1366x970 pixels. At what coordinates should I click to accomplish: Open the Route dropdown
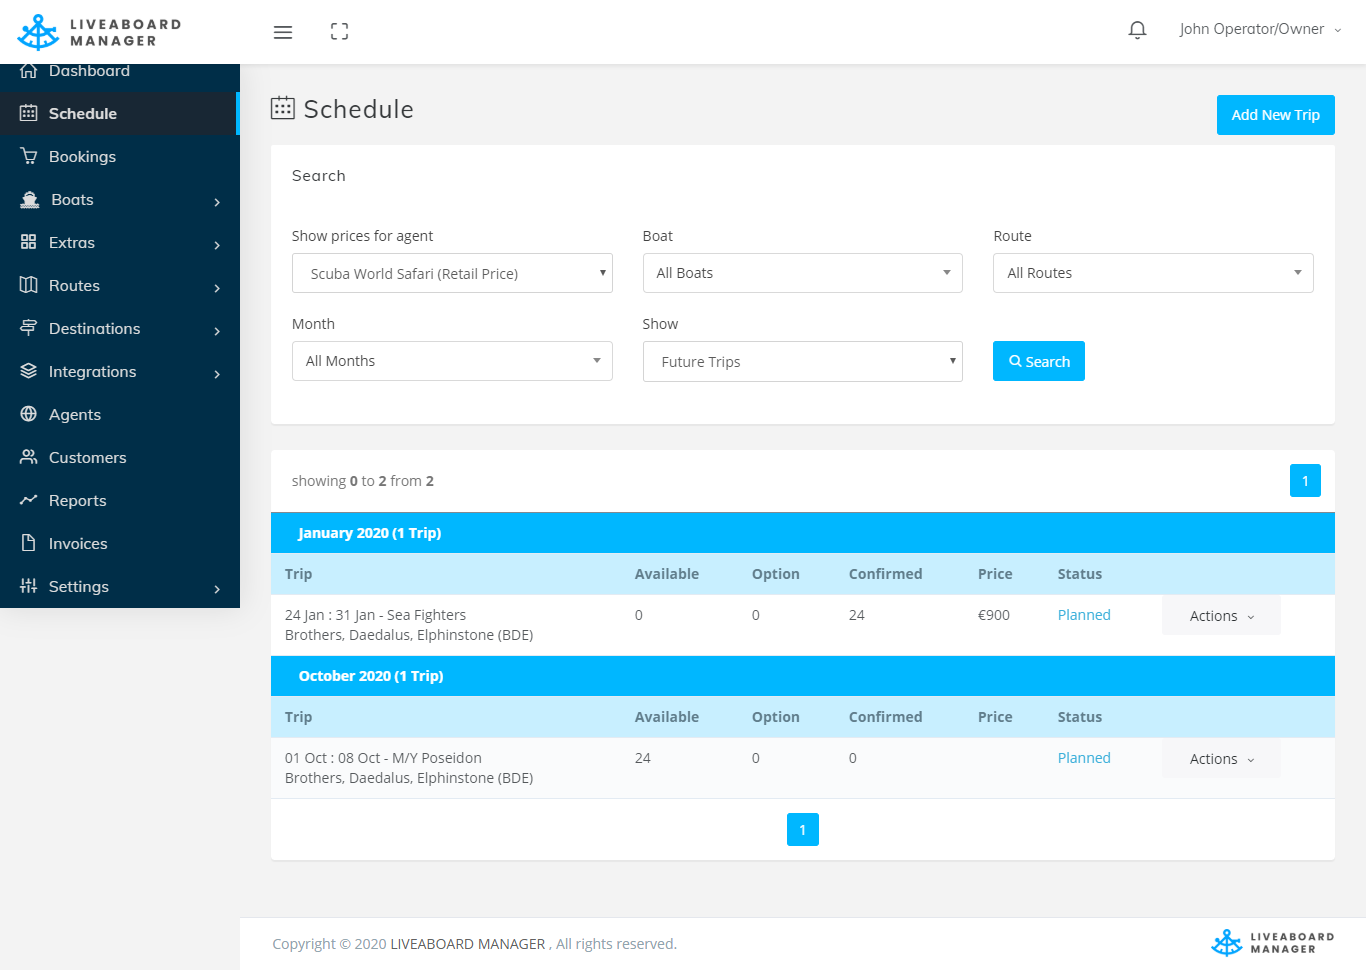tap(1152, 273)
